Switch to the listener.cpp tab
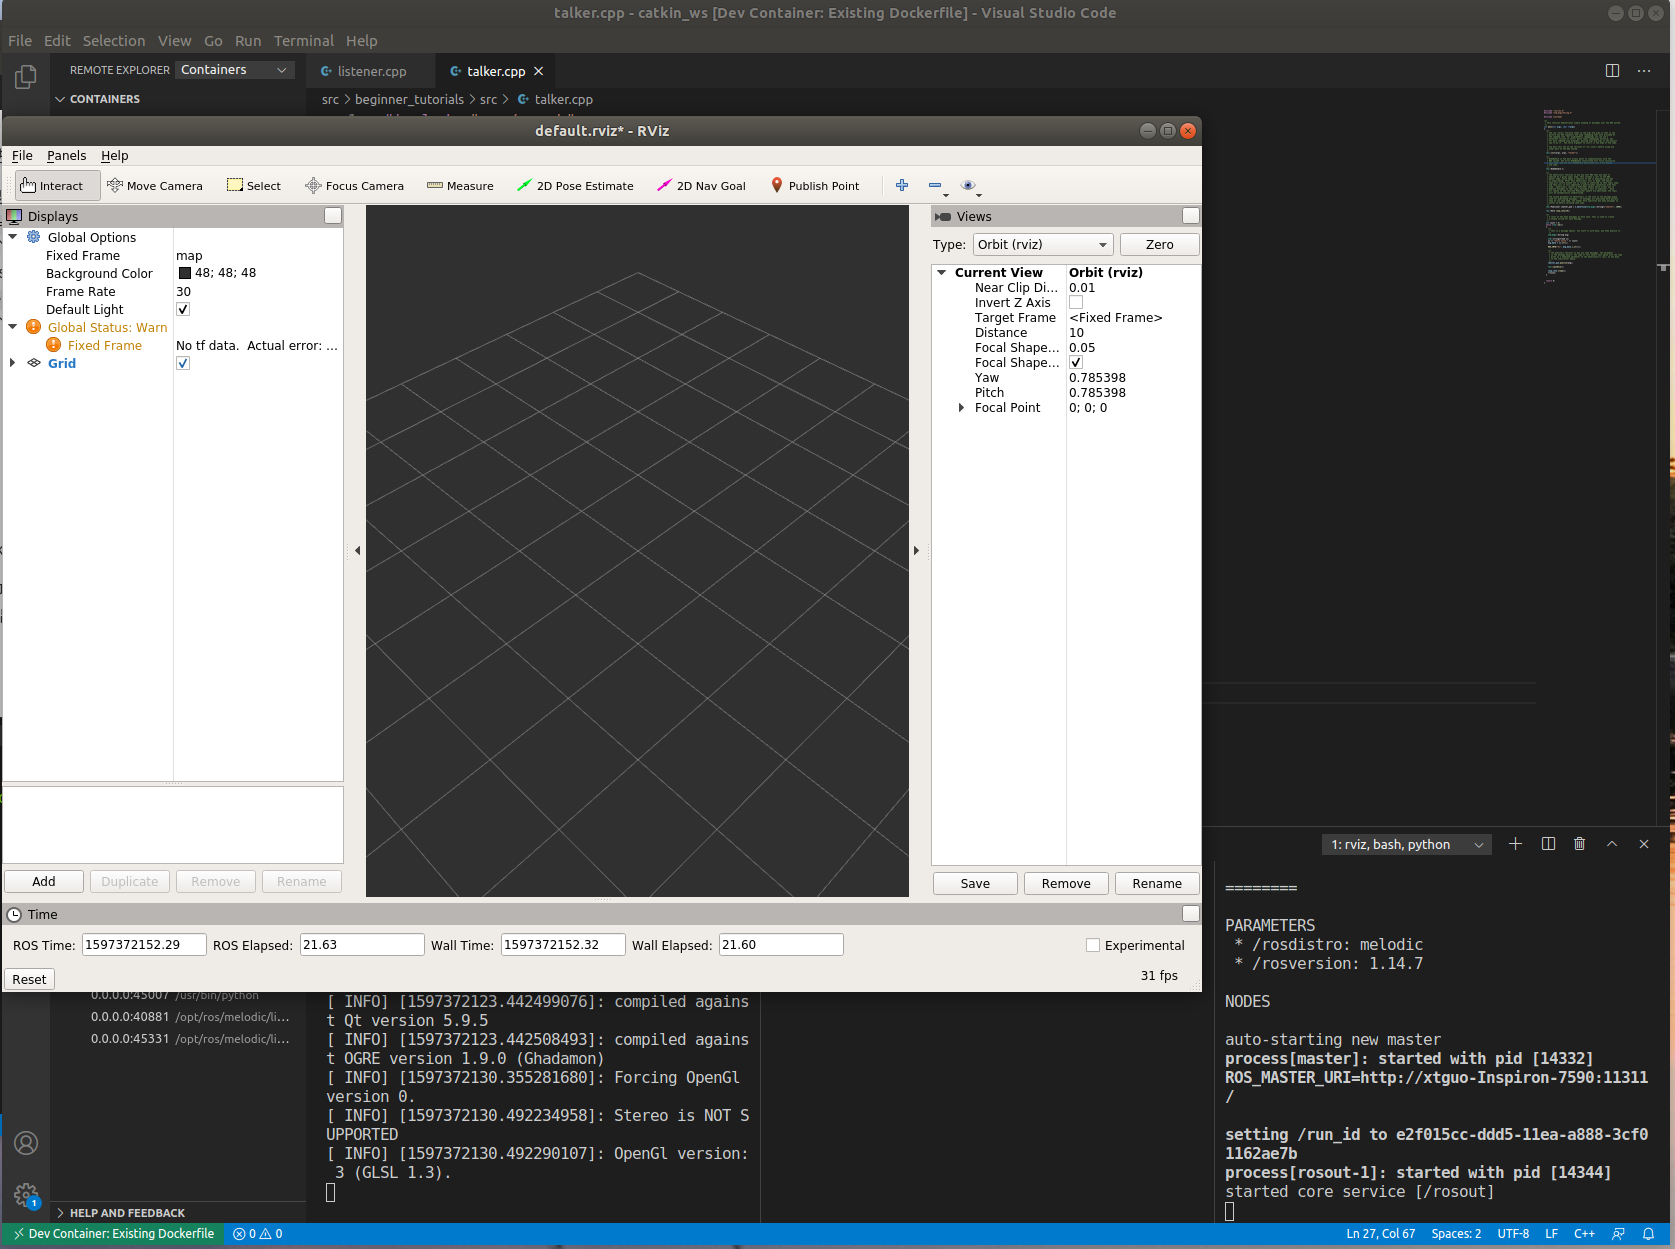 (370, 71)
